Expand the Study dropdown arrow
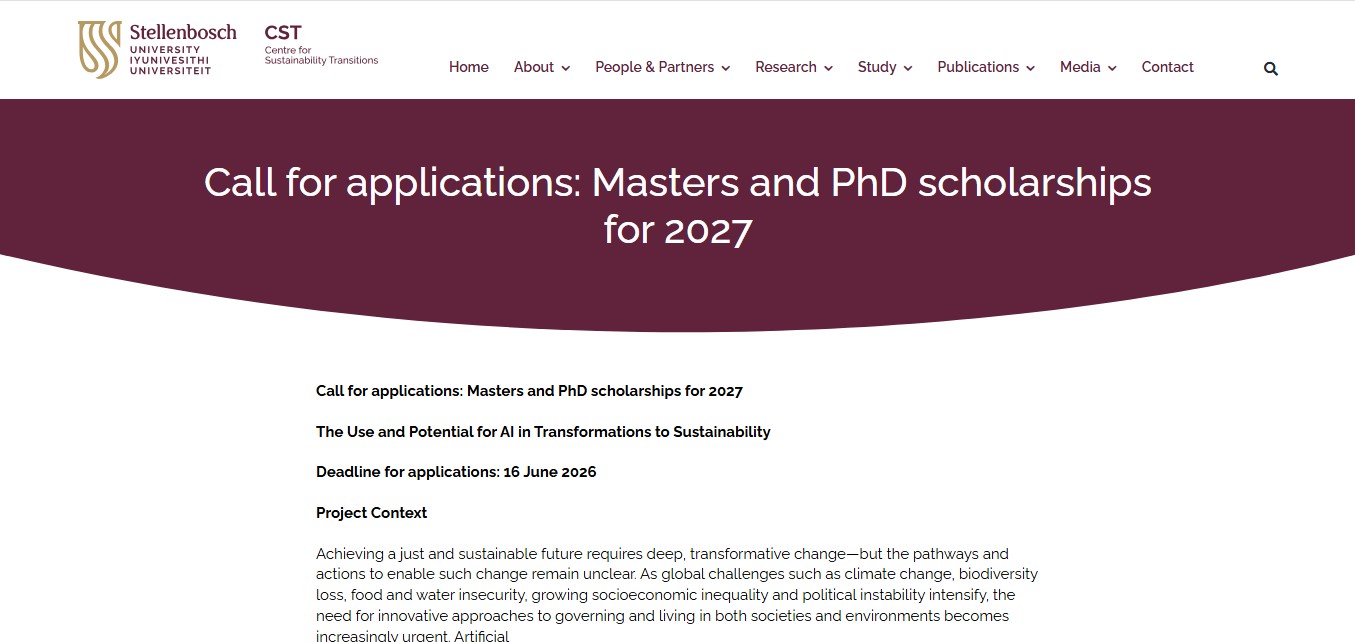 click(x=908, y=68)
